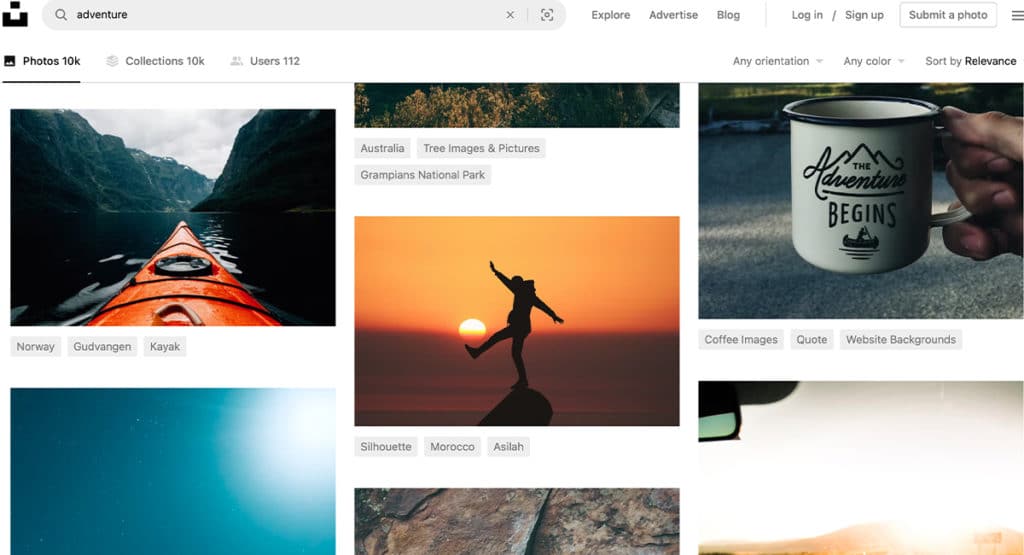The height and width of the screenshot is (555, 1024).
Task: Open the forest treetops photo
Action: (517, 105)
